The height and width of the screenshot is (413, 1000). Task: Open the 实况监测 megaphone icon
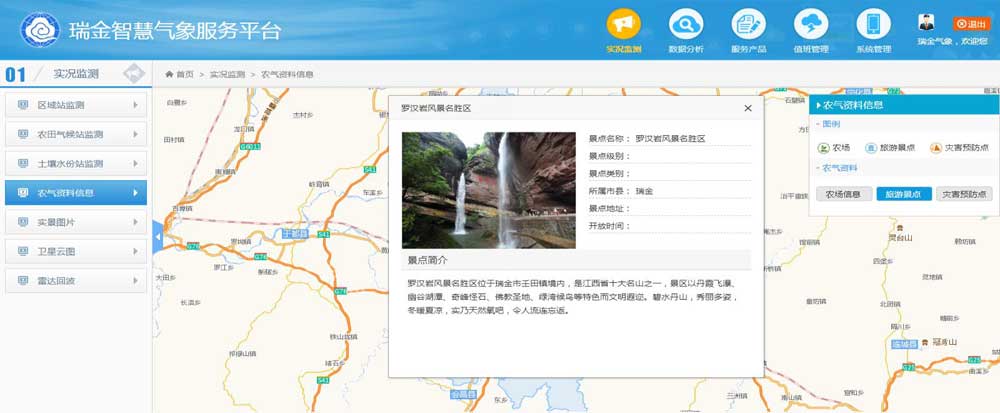(x=624, y=24)
